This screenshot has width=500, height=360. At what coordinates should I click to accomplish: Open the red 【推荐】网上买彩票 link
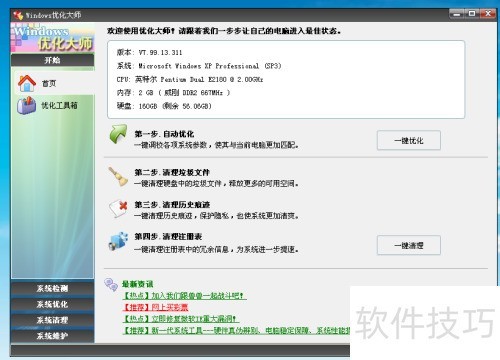(156, 307)
